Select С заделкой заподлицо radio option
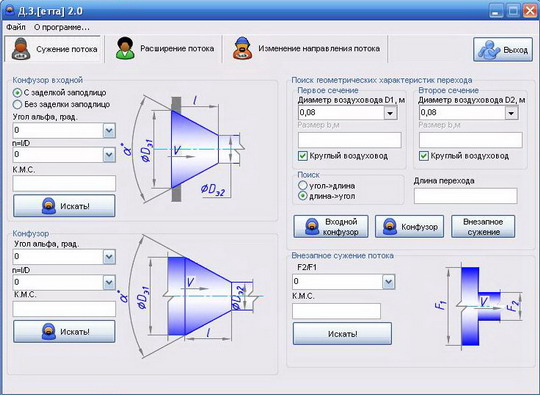The height and width of the screenshot is (395, 540). click(17, 93)
